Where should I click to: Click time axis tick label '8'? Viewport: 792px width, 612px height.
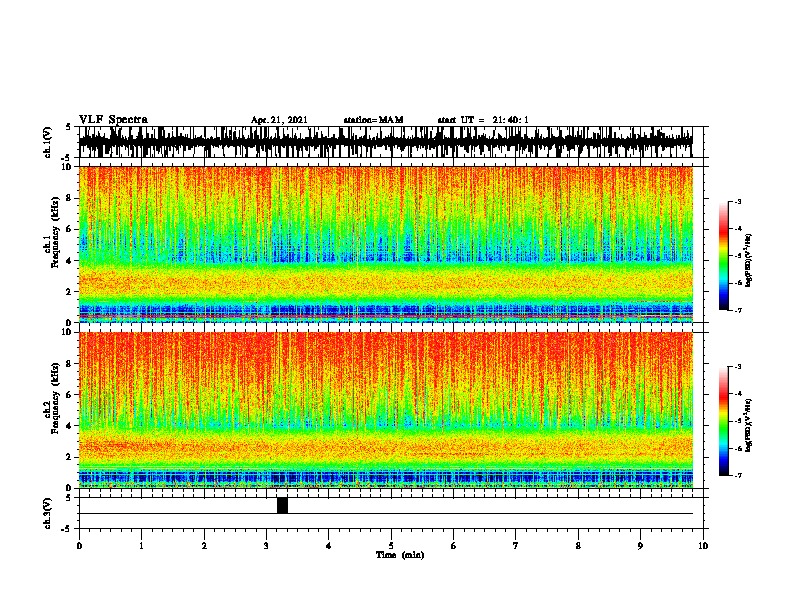pos(578,546)
